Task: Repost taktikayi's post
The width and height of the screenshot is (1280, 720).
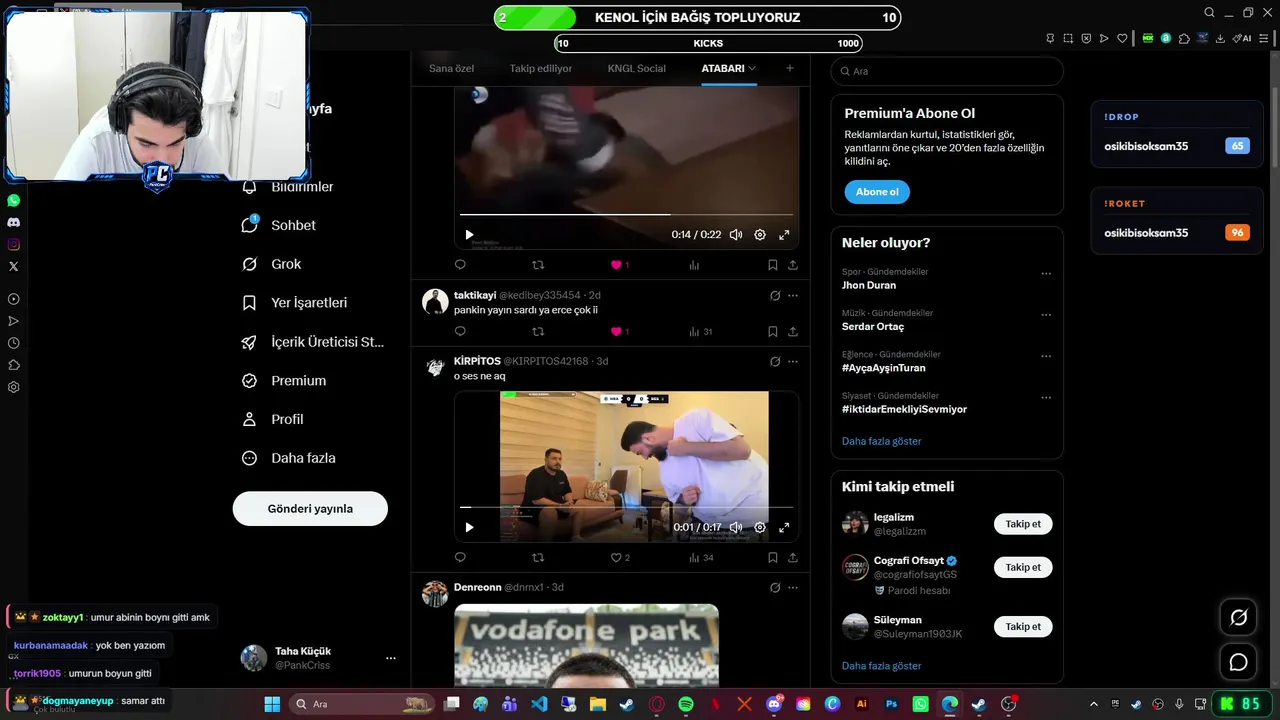Action: (x=538, y=332)
